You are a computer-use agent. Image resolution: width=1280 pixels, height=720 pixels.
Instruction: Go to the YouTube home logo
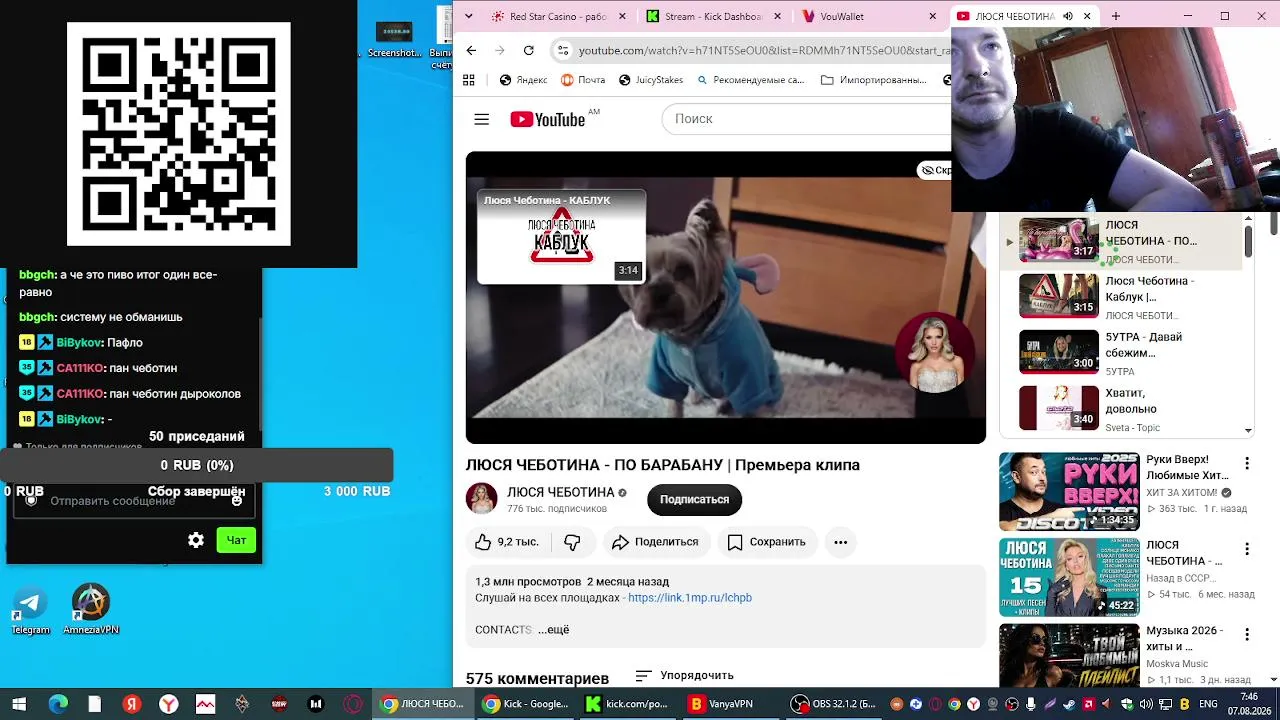(547, 120)
